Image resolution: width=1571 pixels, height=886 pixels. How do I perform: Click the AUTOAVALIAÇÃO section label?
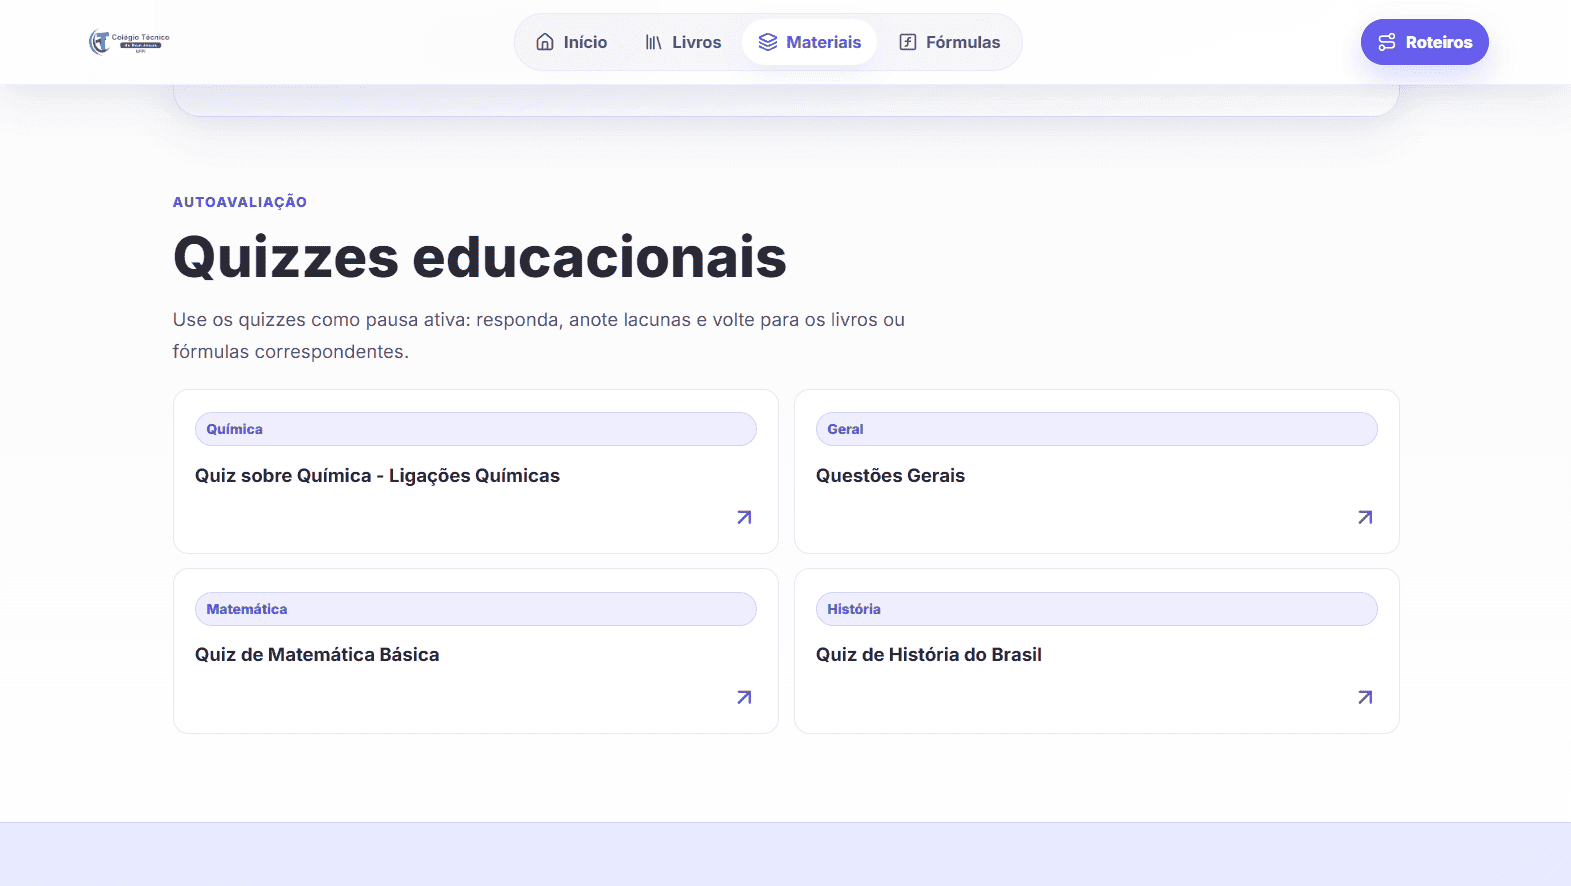240,202
